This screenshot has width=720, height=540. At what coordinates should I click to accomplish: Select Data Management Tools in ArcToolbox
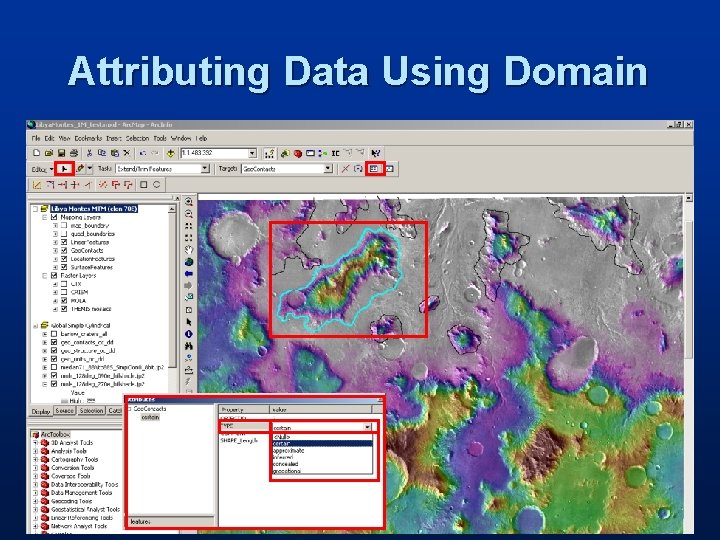[81, 493]
